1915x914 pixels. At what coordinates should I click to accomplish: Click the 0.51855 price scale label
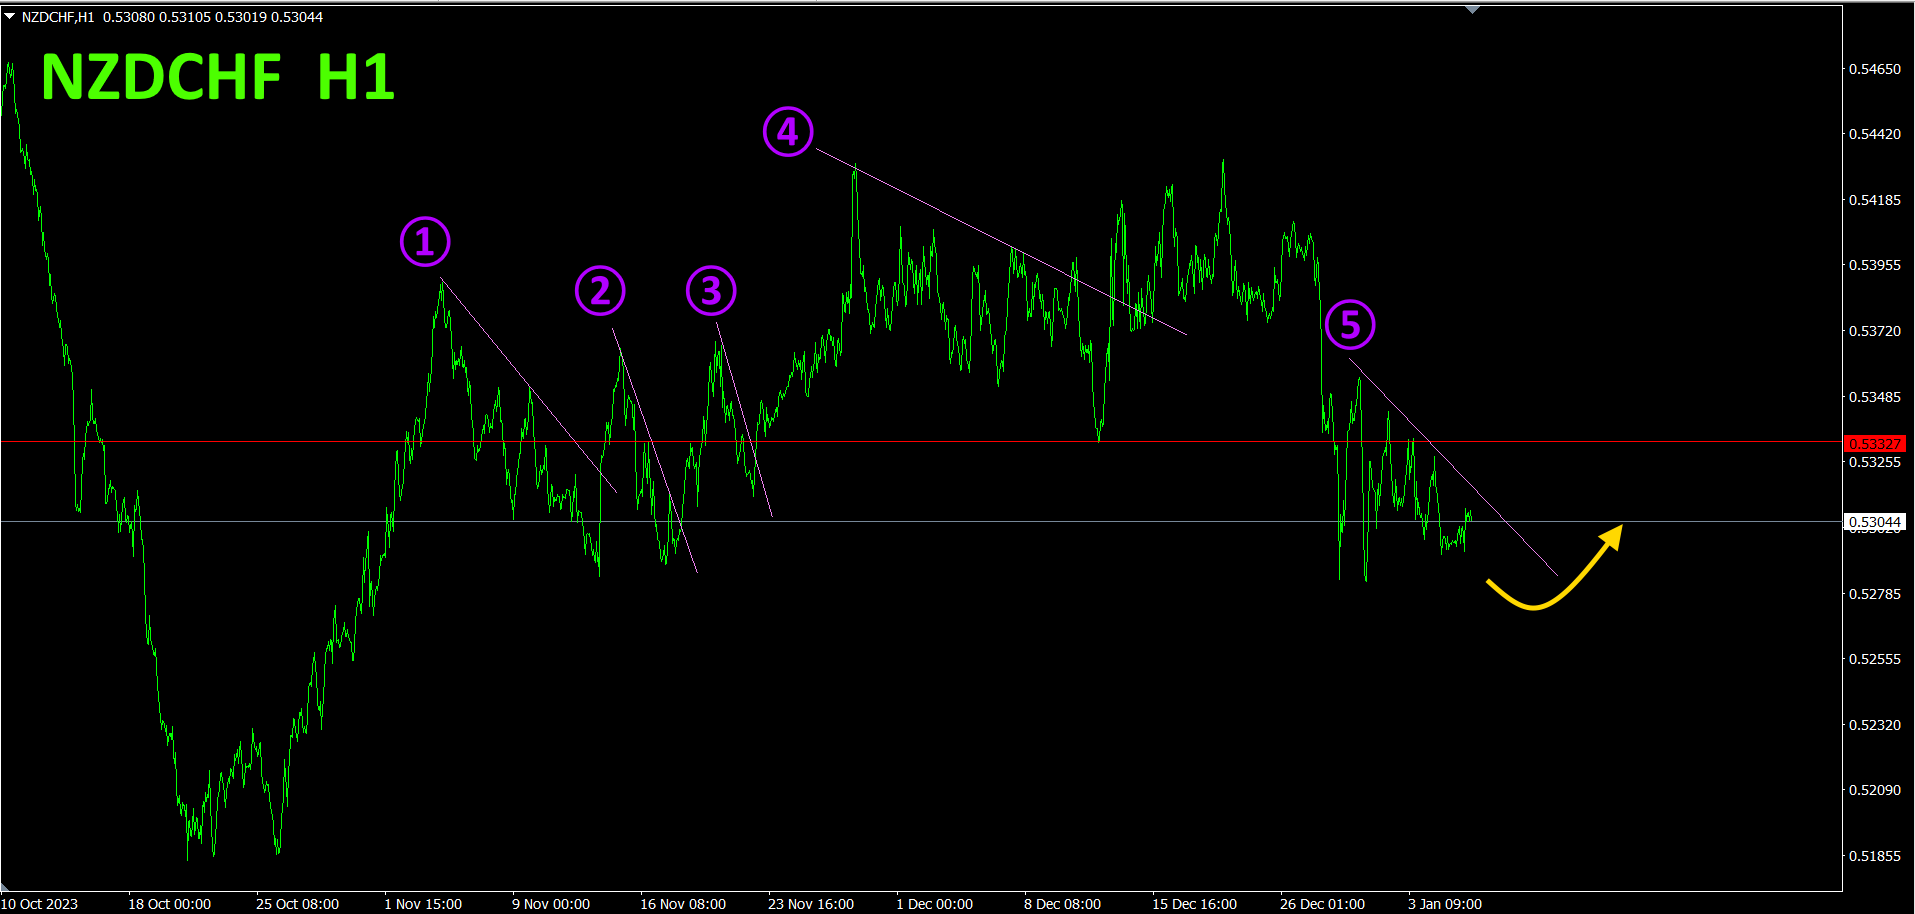coord(1875,856)
